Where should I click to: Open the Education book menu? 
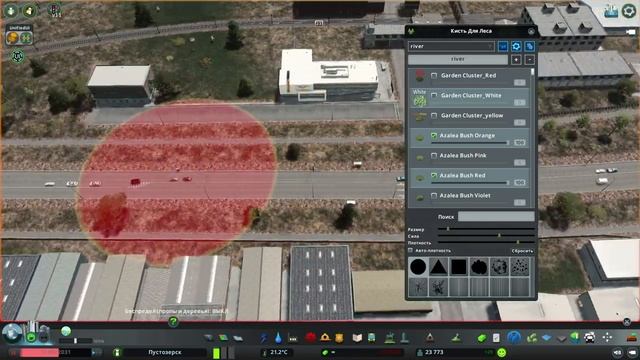coord(357,338)
